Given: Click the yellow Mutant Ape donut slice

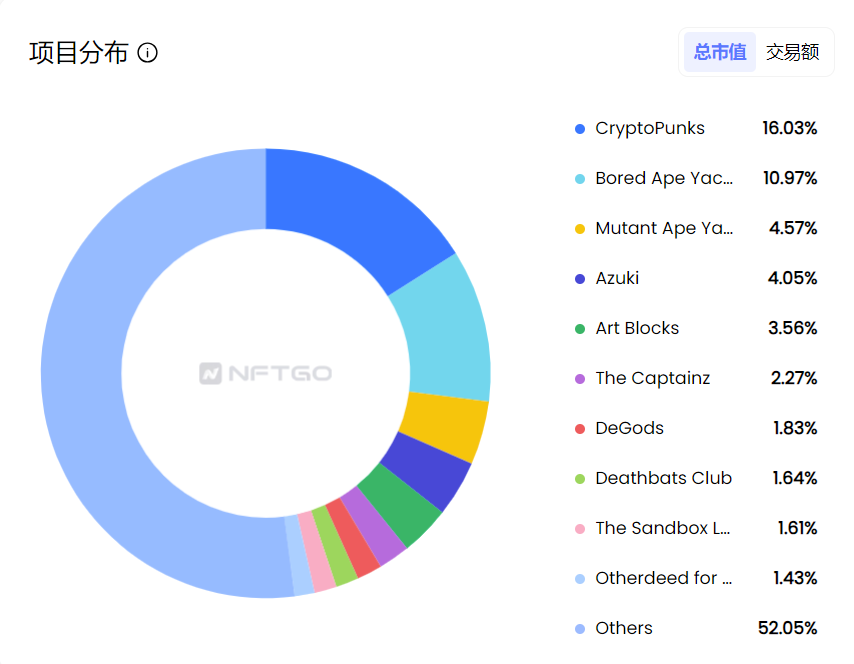Looking at the screenshot, I should coord(441,425).
